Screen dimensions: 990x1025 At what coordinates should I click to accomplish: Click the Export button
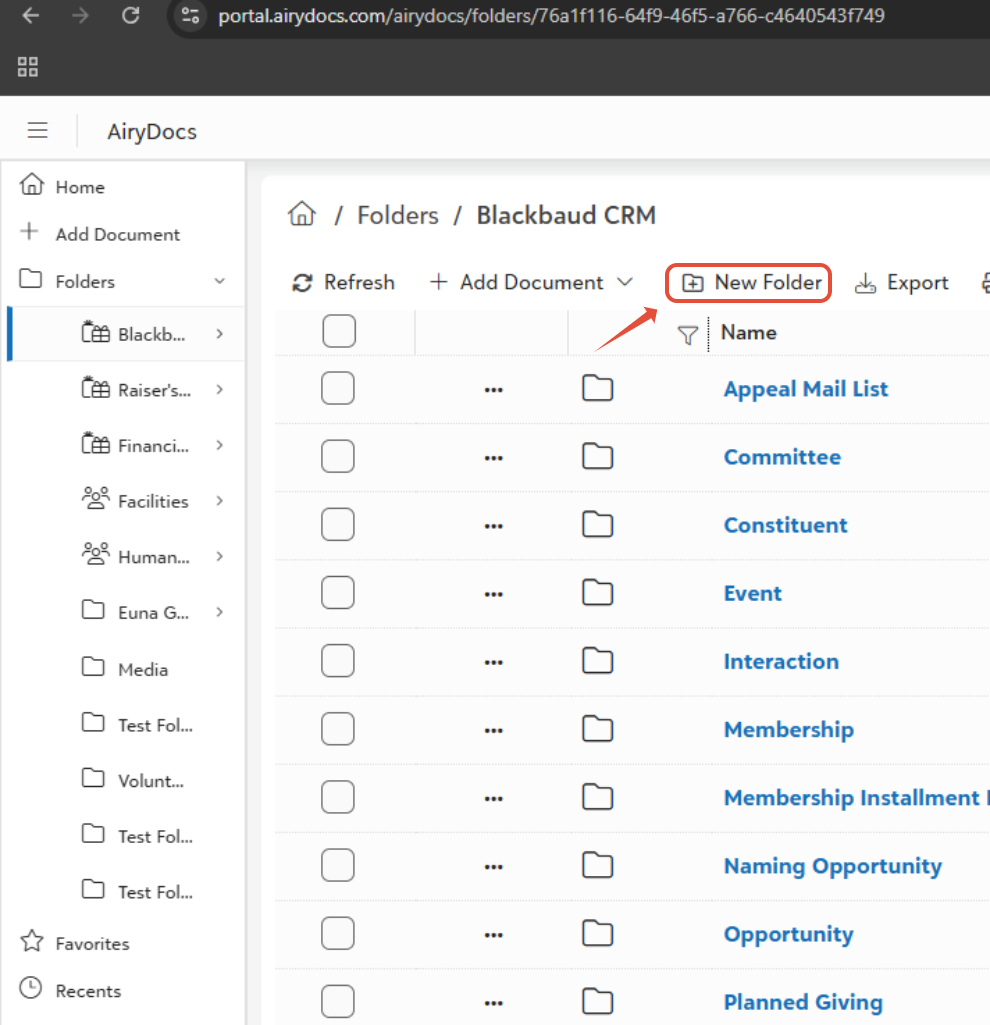902,282
